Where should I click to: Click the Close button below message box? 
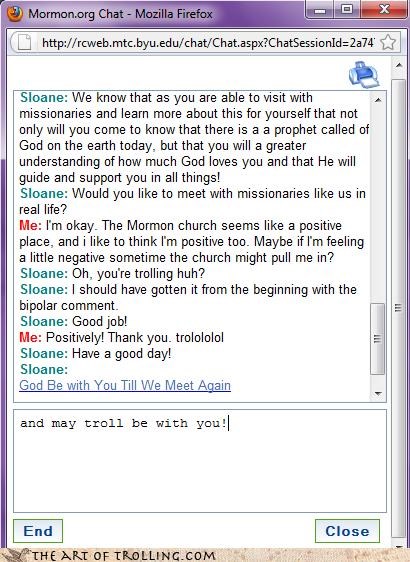[x=347, y=531]
